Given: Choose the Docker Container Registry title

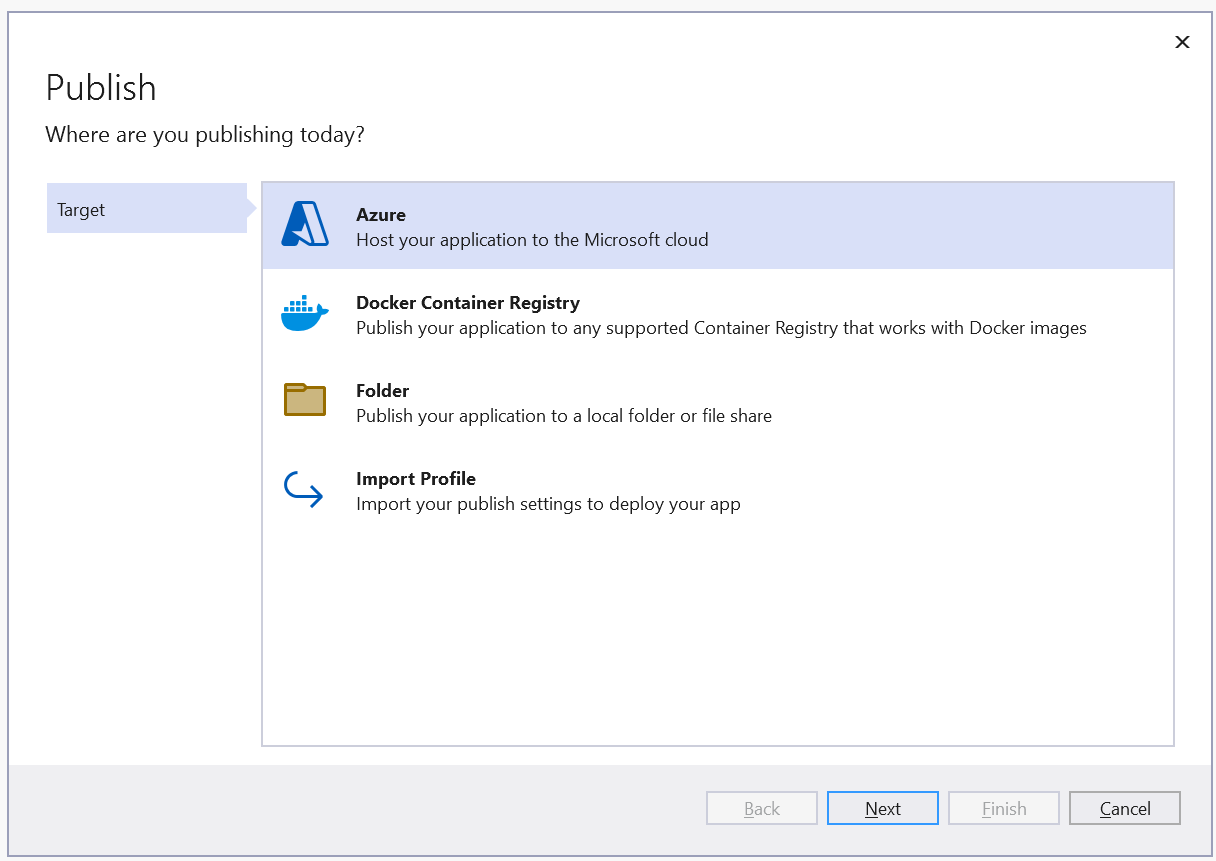Looking at the screenshot, I should pos(468,302).
